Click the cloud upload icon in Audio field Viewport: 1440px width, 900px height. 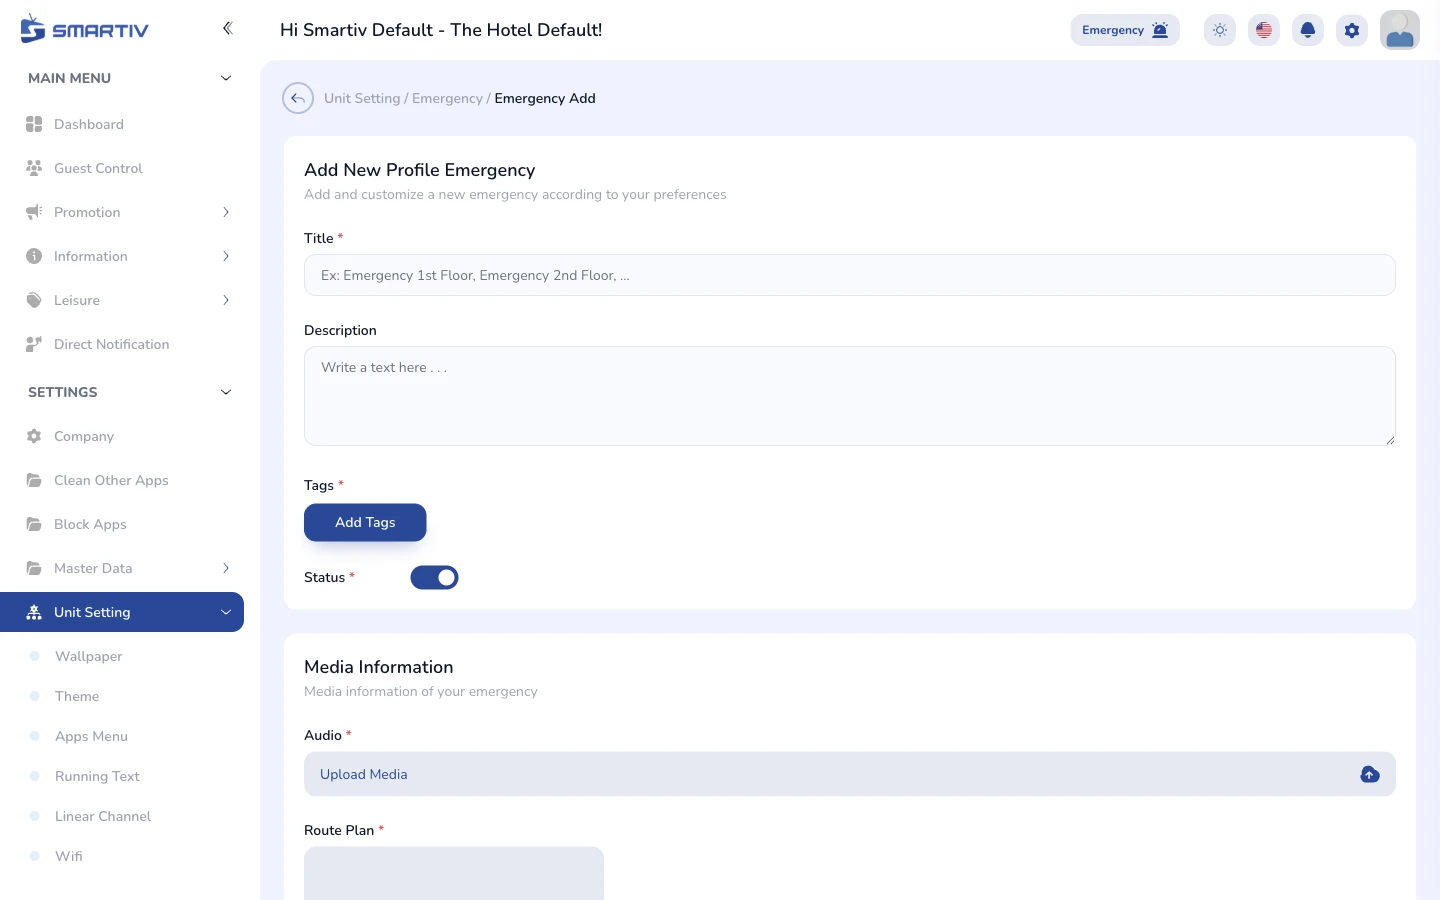click(x=1370, y=774)
